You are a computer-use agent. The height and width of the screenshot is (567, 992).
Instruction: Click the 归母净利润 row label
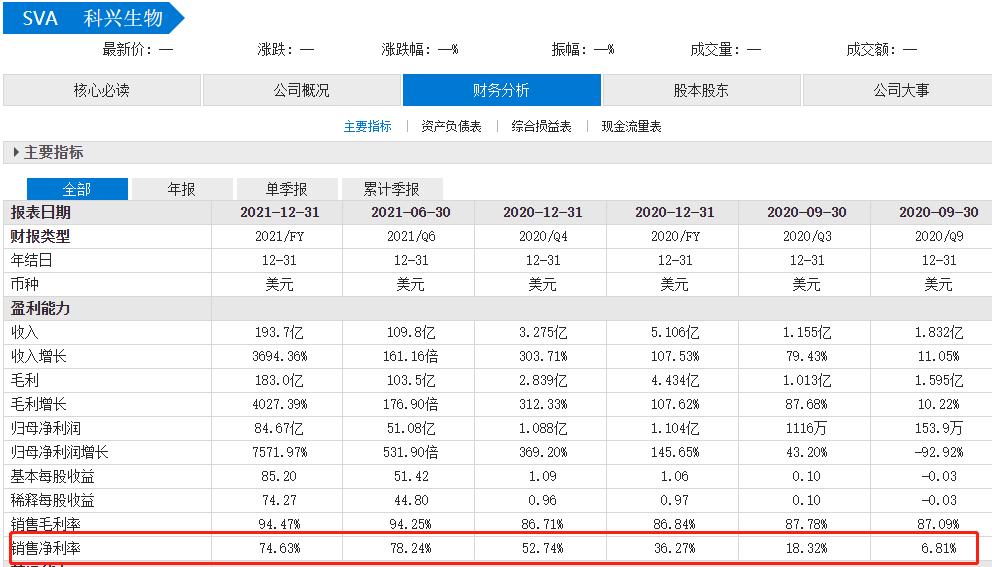46,428
